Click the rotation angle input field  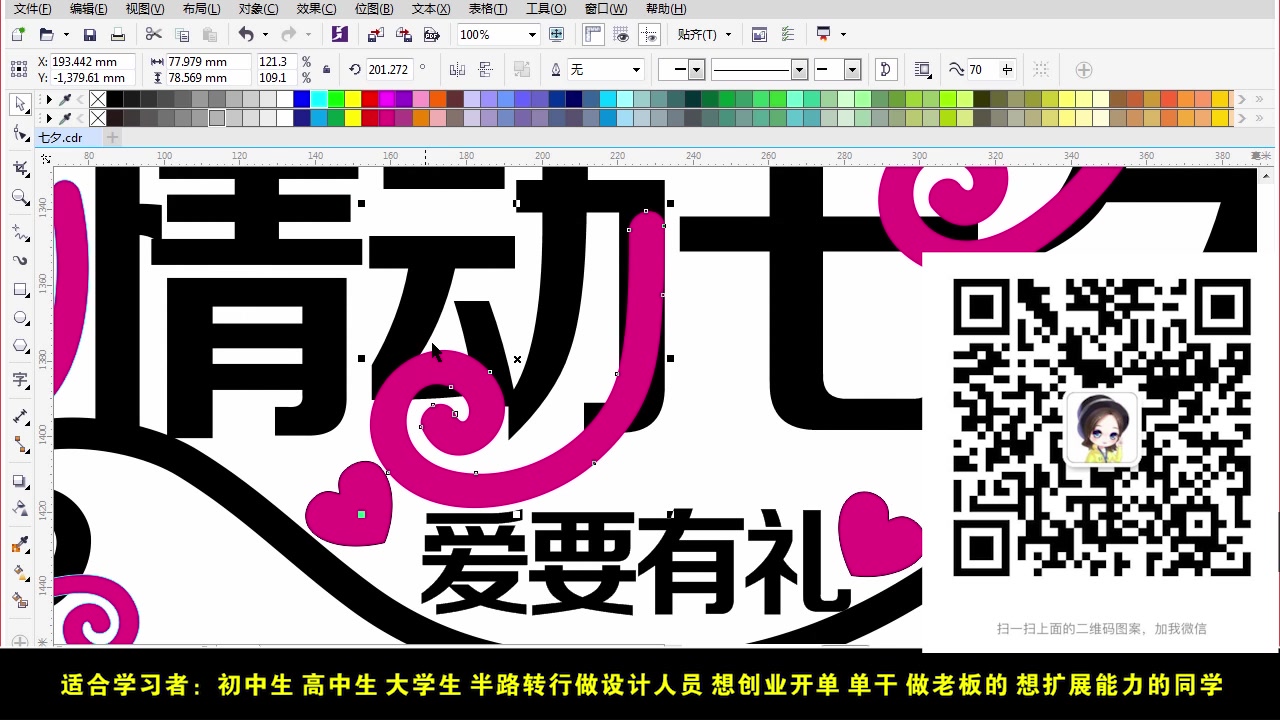tap(391, 69)
